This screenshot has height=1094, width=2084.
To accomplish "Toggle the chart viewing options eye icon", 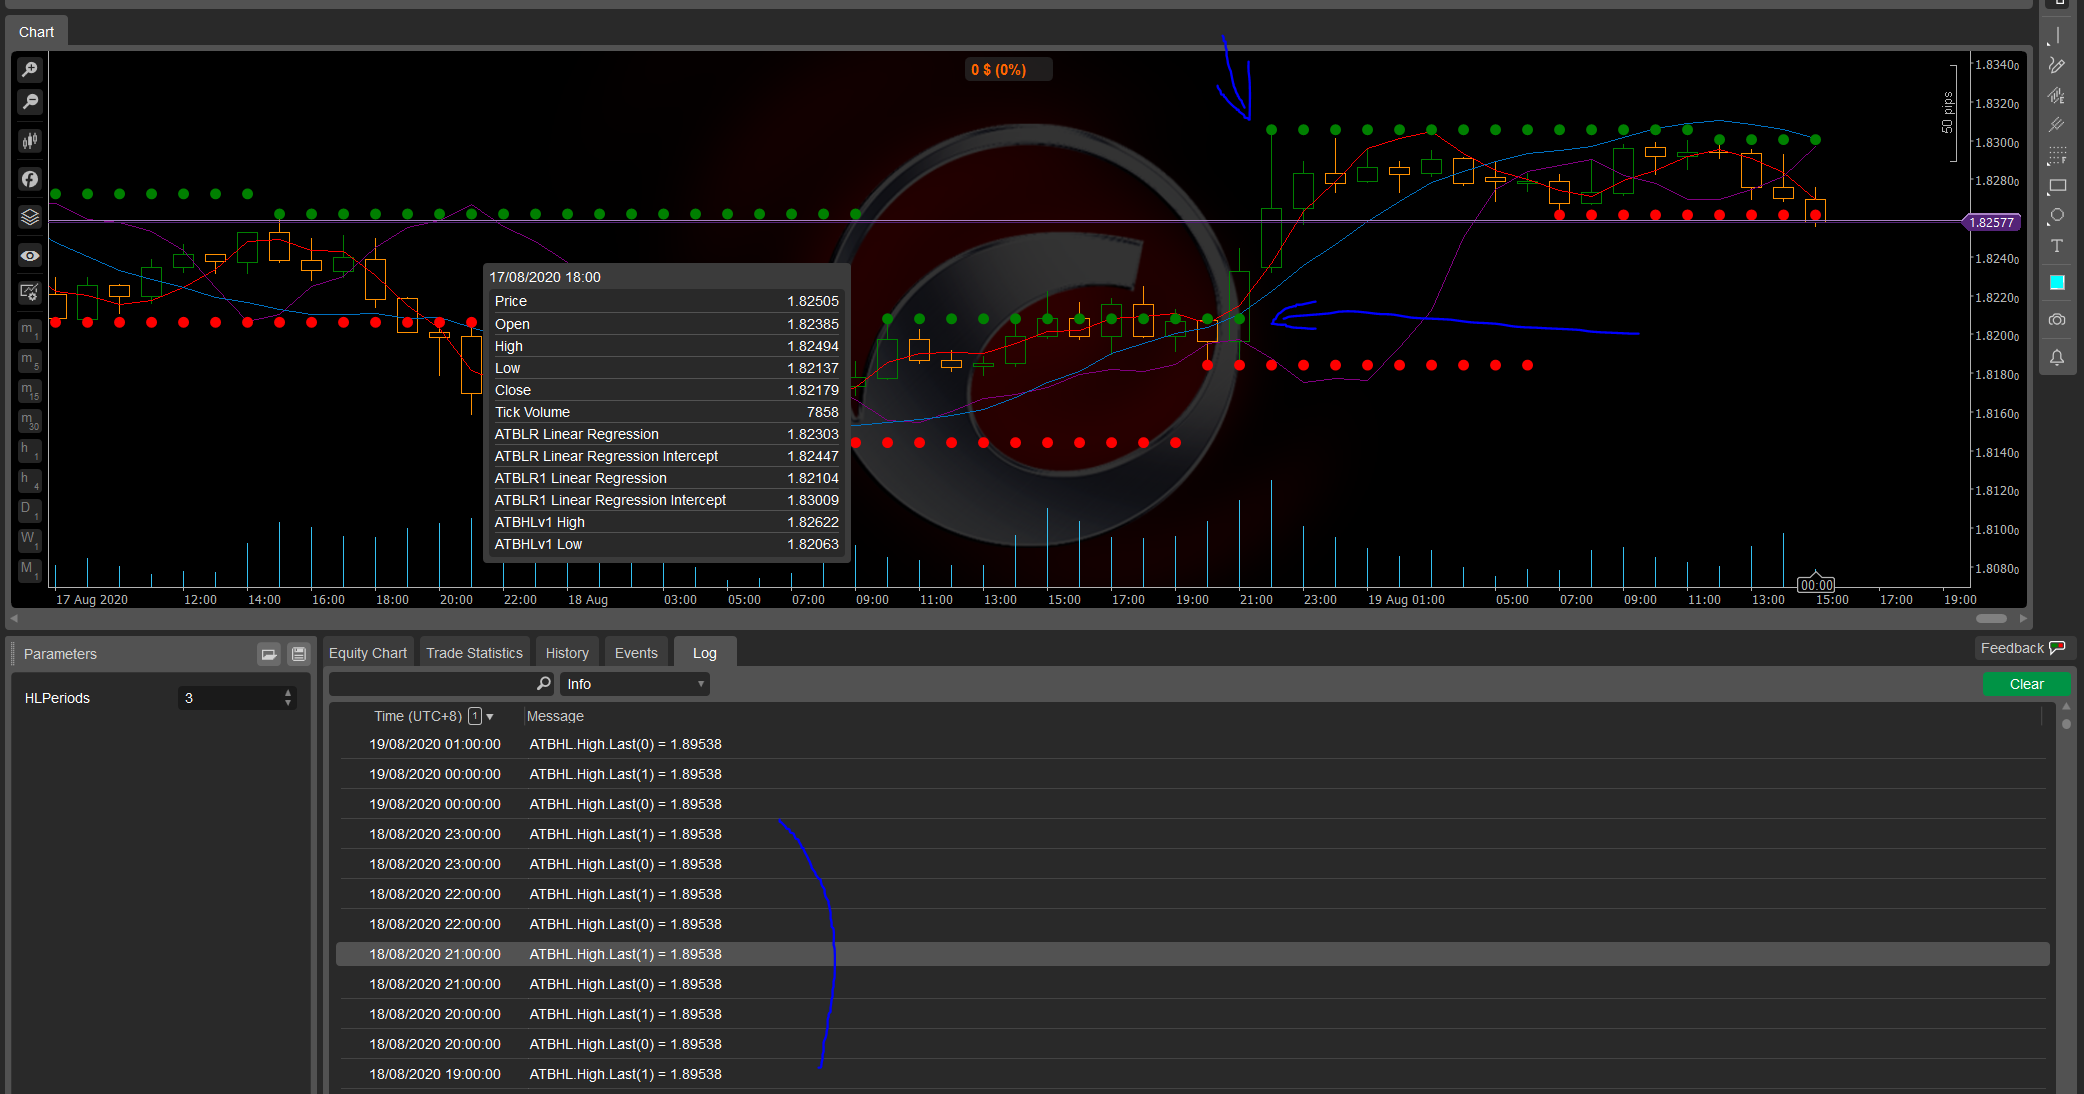I will point(30,256).
